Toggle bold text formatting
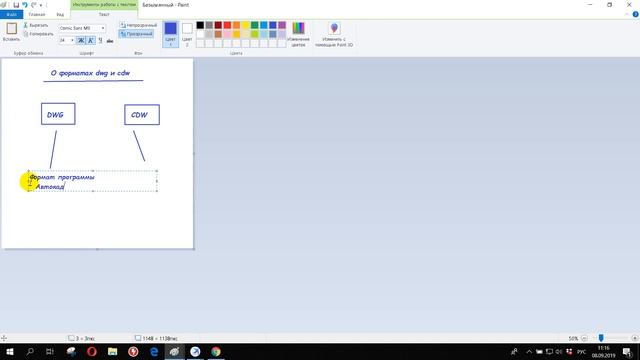This screenshot has width=640, height=360. click(x=81, y=40)
